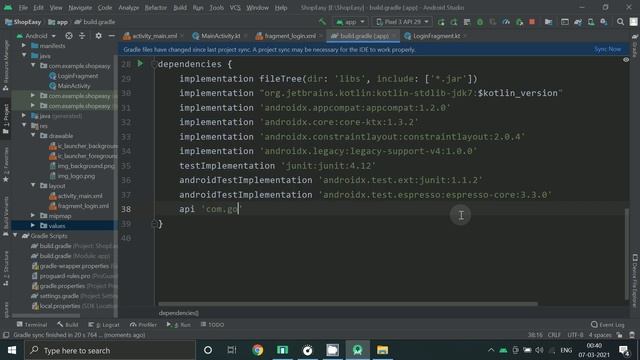
Task: Collapse the drawable folder
Action: [x=33, y=136]
